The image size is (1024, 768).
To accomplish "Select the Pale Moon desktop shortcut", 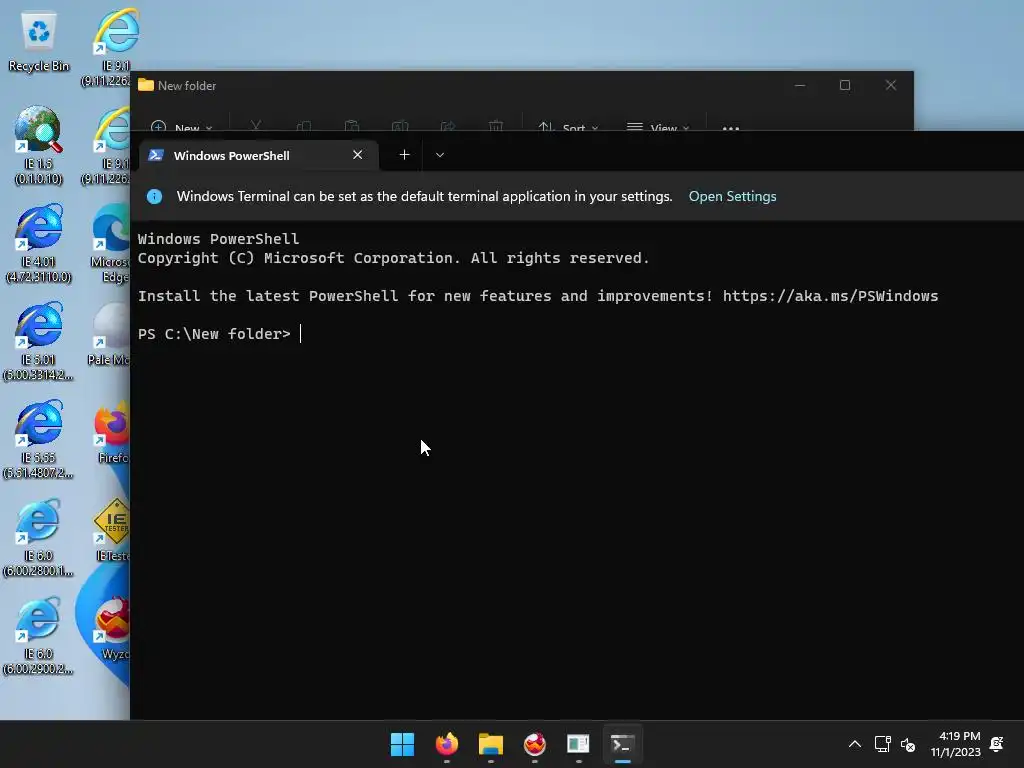I will tap(111, 334).
